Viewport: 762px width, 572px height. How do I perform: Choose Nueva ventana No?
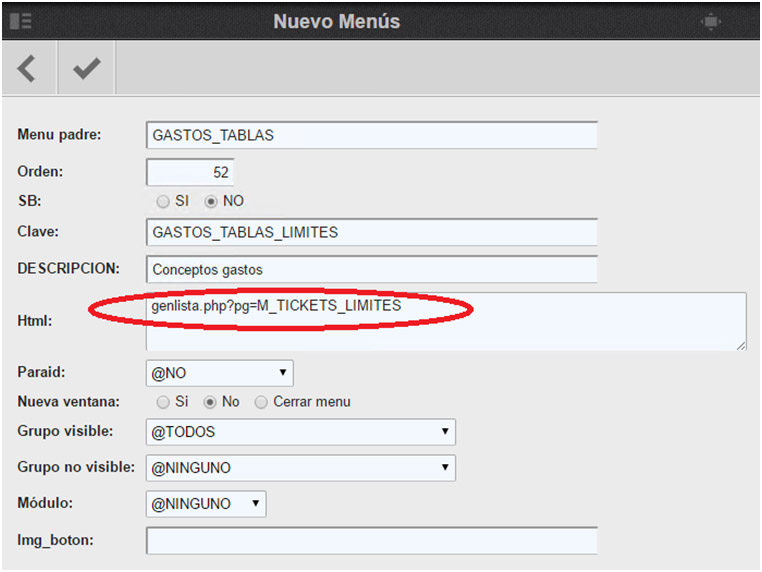pos(210,402)
